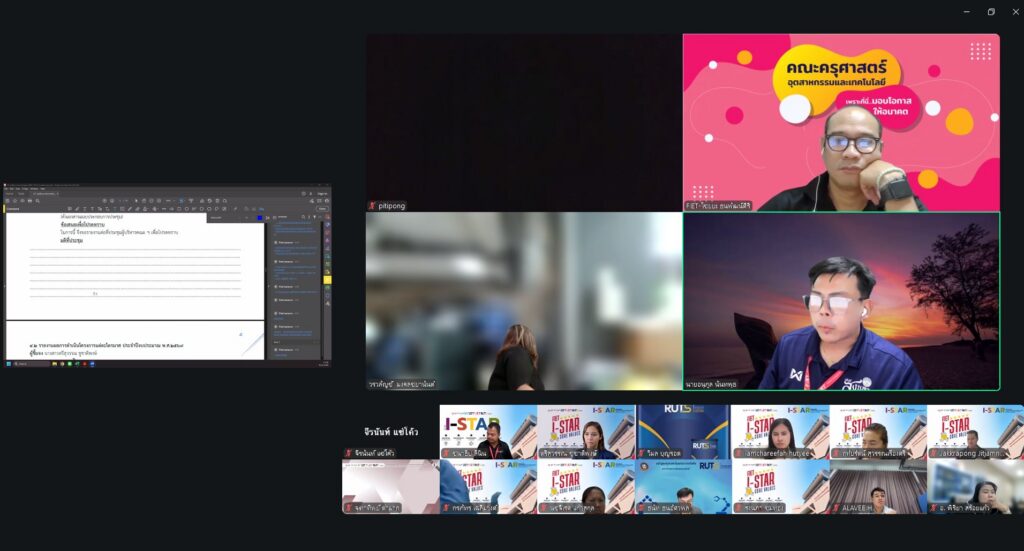
Task: Select the ALAVEE participant video tile
Action: [x=877, y=486]
